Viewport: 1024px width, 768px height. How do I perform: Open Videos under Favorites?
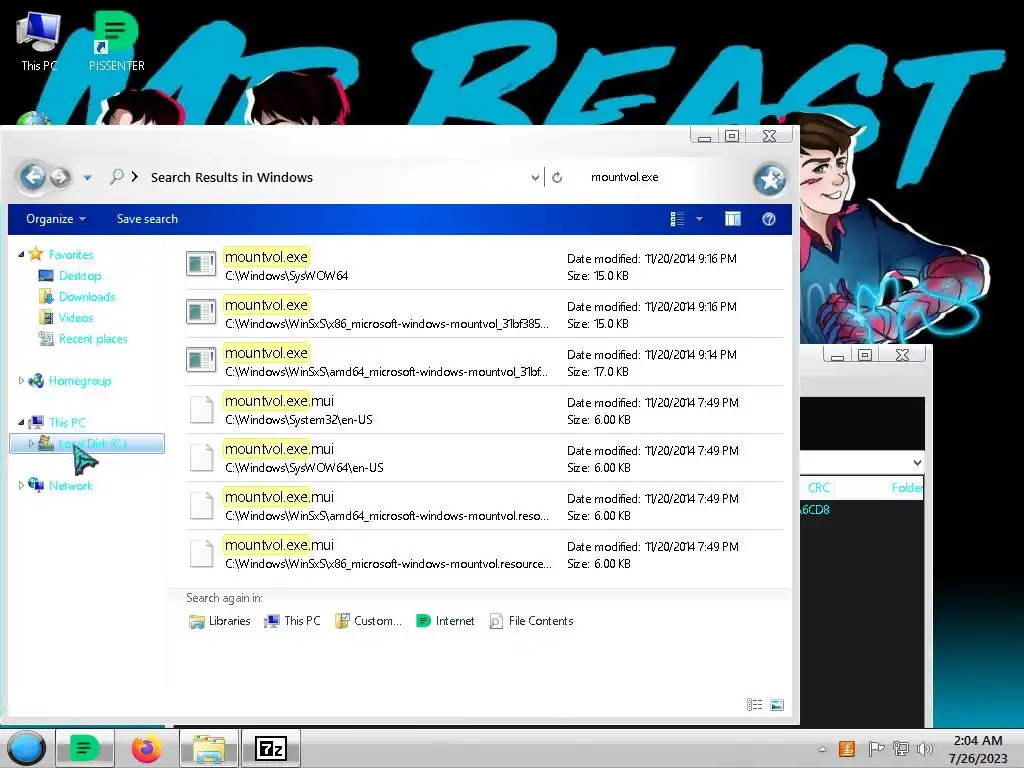click(76, 317)
